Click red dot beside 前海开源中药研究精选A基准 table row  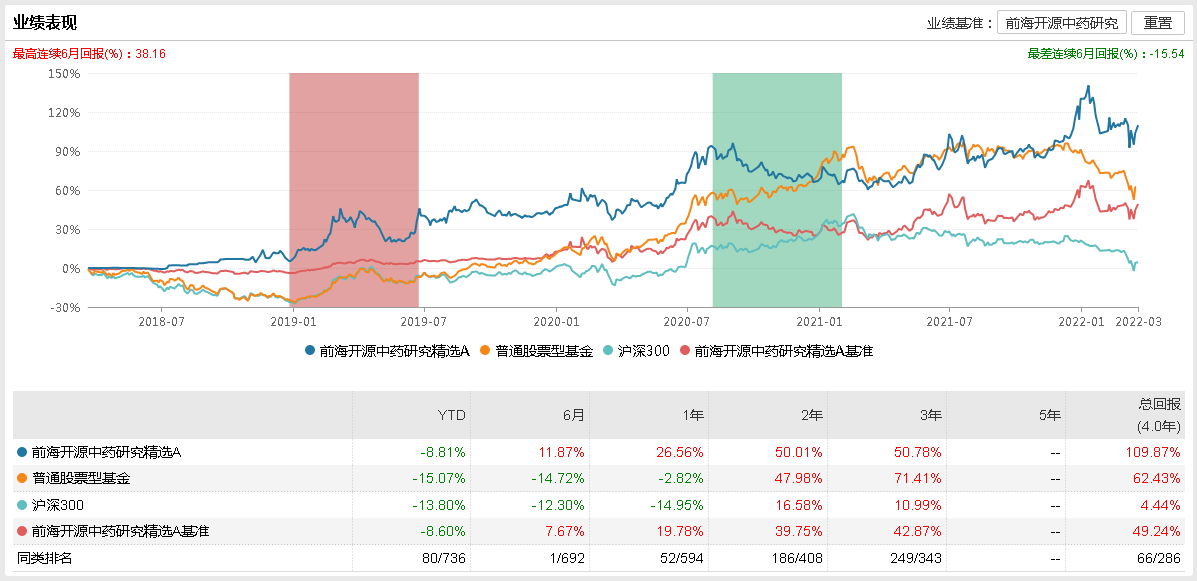click(22, 530)
